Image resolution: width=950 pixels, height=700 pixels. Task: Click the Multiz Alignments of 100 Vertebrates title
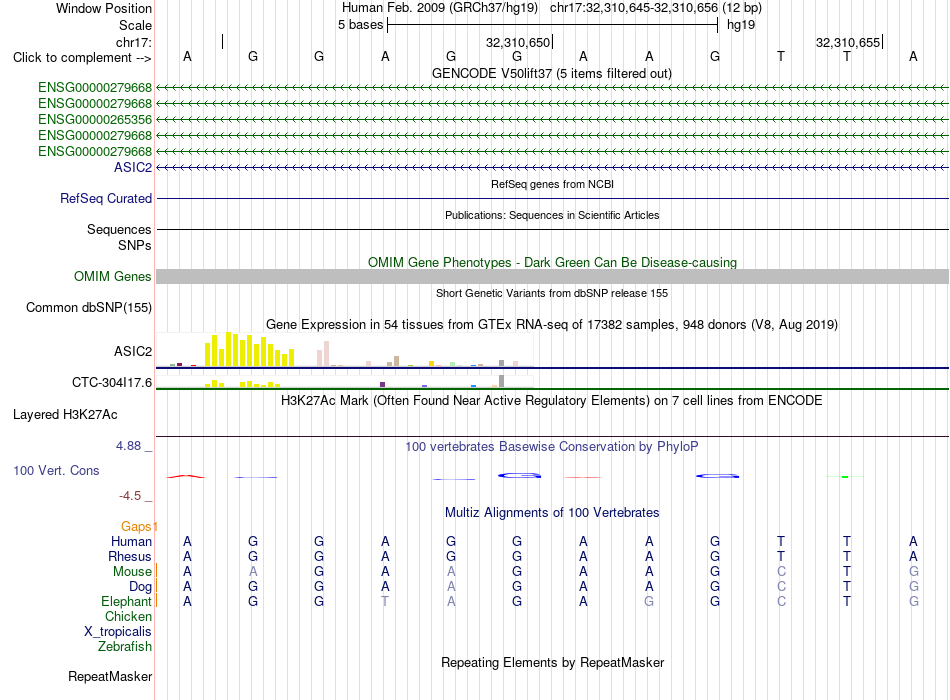(552, 513)
